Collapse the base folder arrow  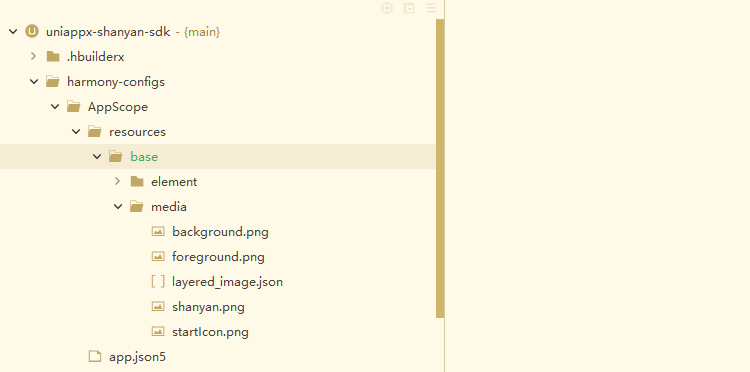pos(97,156)
